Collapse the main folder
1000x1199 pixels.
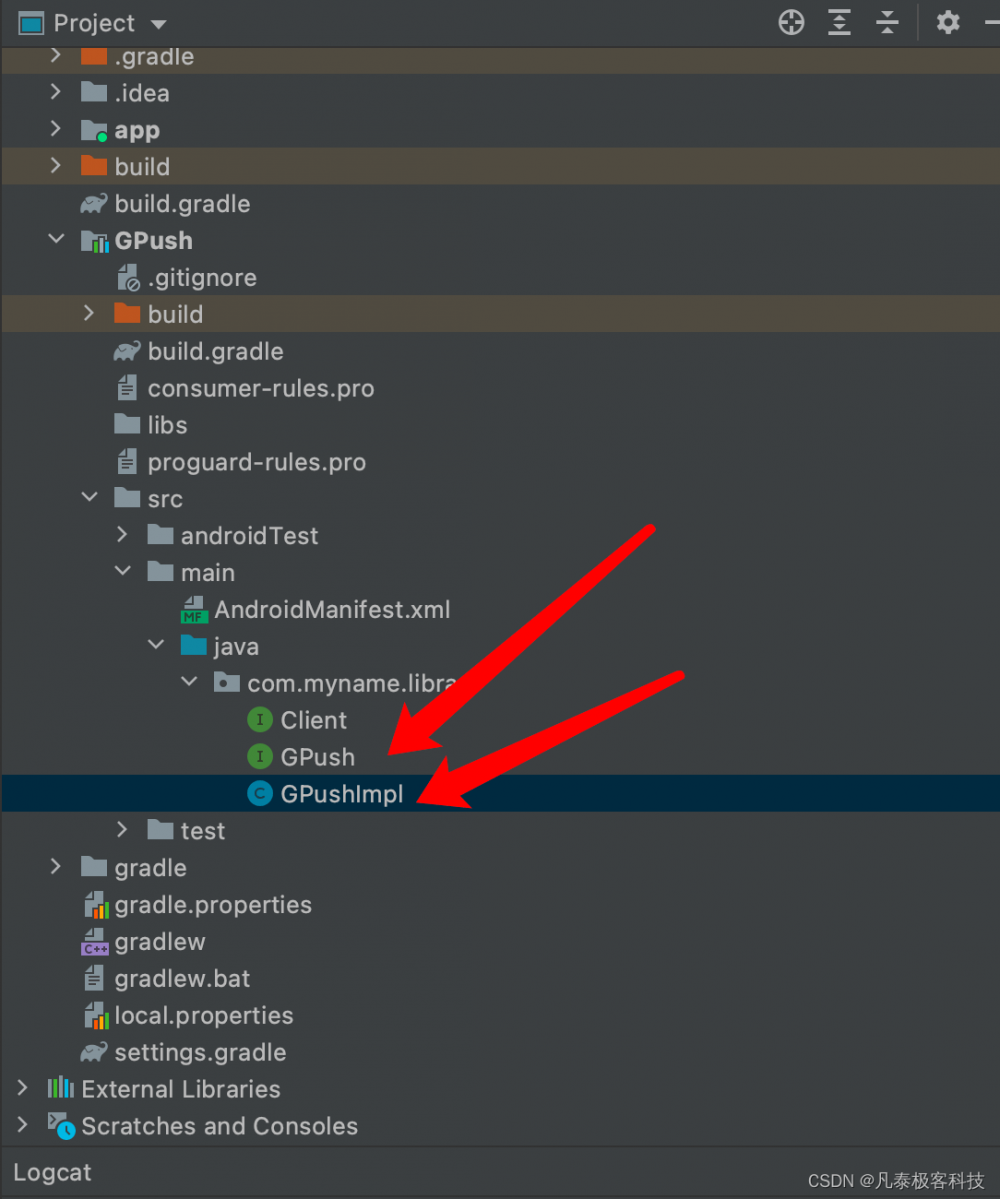pos(122,570)
